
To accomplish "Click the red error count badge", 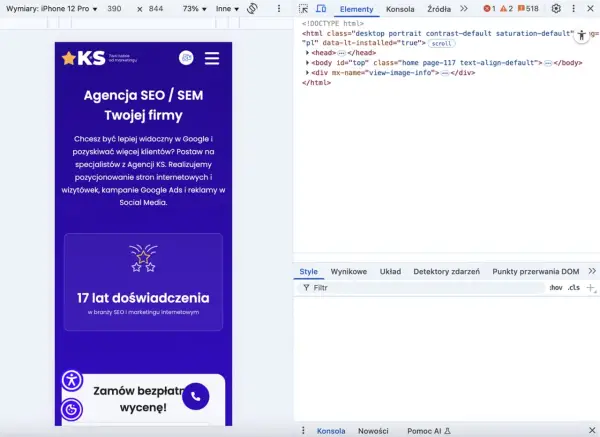I will point(489,8).
